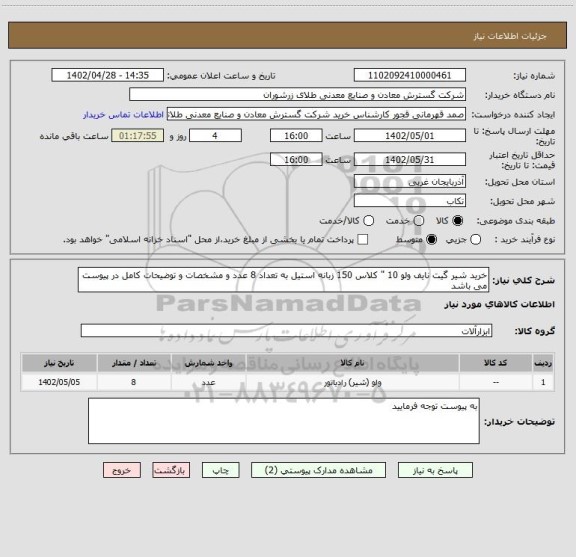576x557 pixels.
Task: Click the خروج exit button
Action: (x=122, y=470)
